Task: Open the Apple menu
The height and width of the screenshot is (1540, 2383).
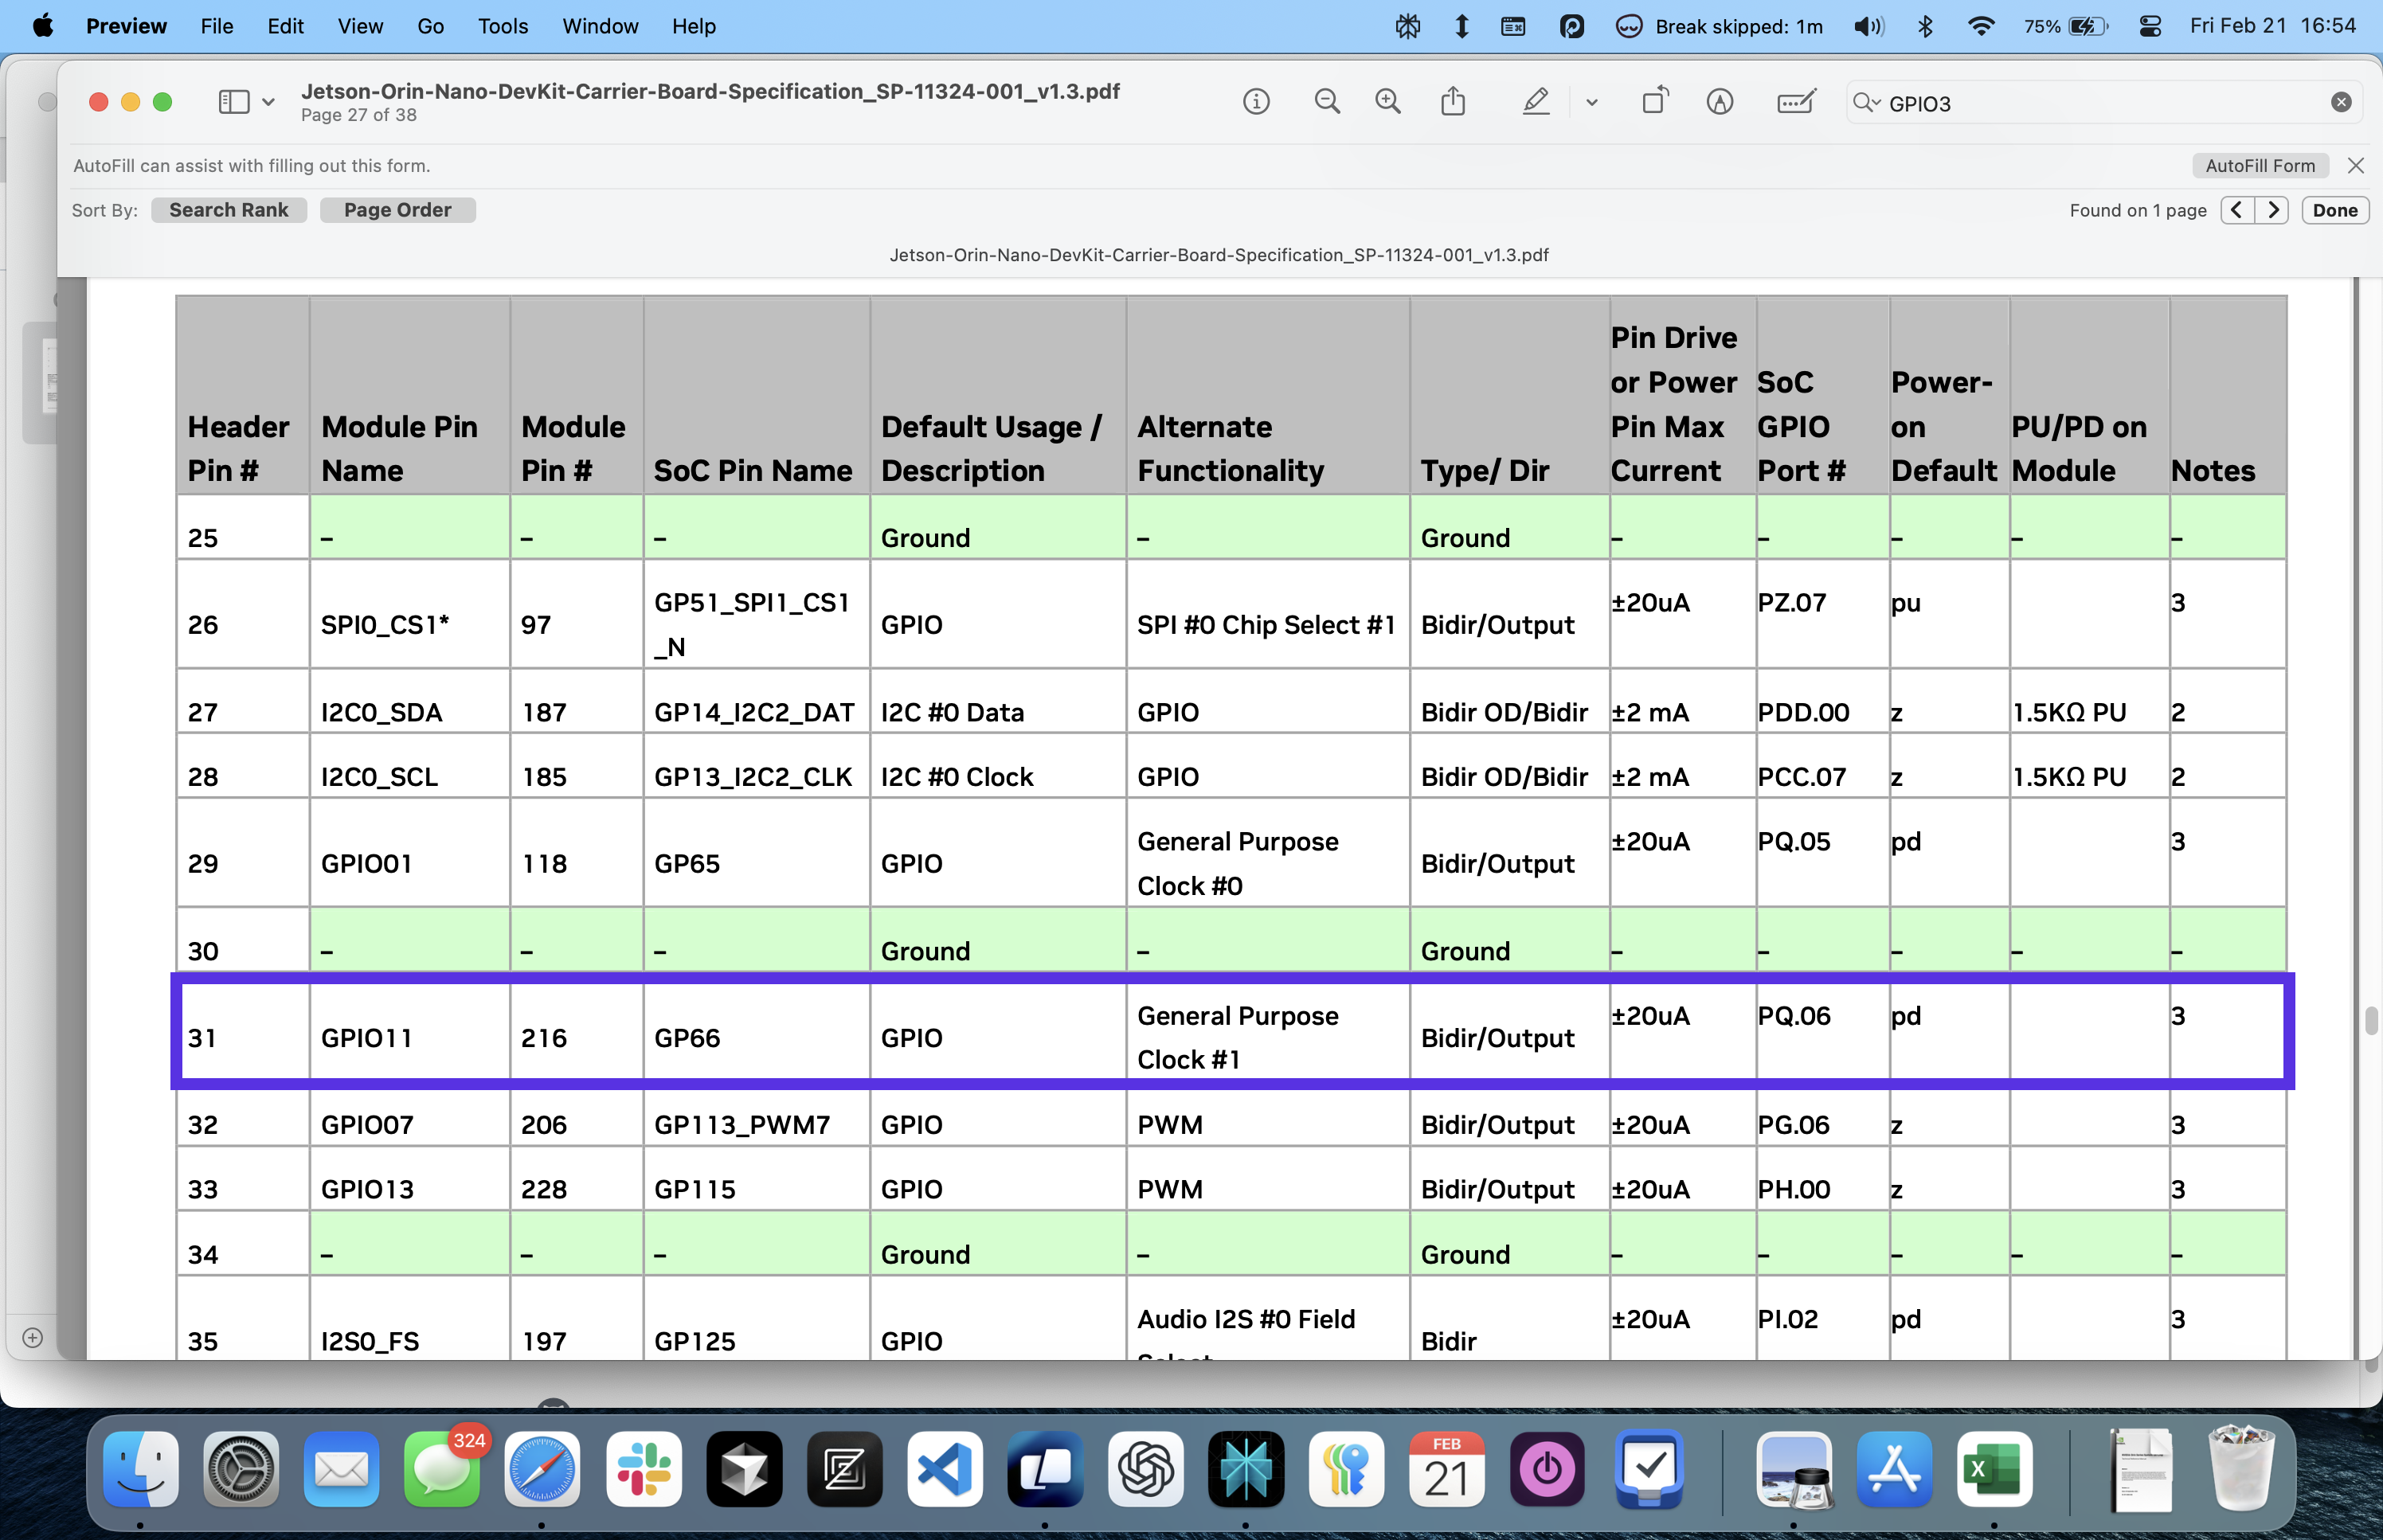Action: (42, 26)
